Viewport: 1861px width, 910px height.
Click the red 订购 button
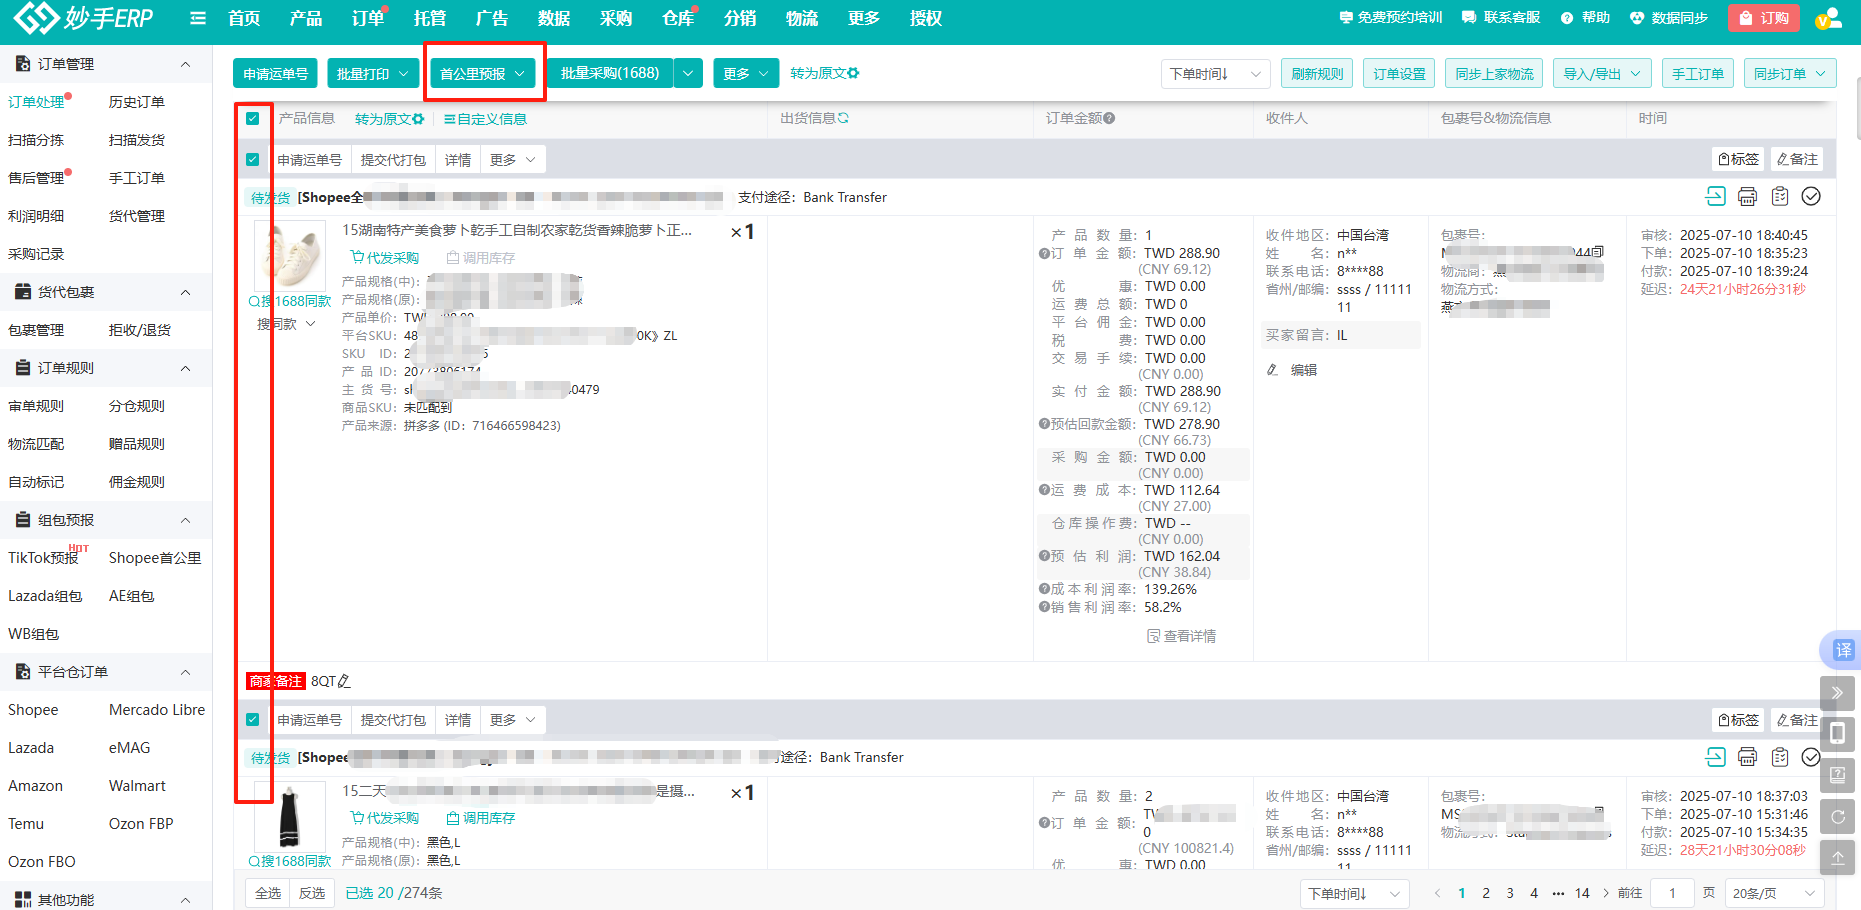(x=1764, y=18)
